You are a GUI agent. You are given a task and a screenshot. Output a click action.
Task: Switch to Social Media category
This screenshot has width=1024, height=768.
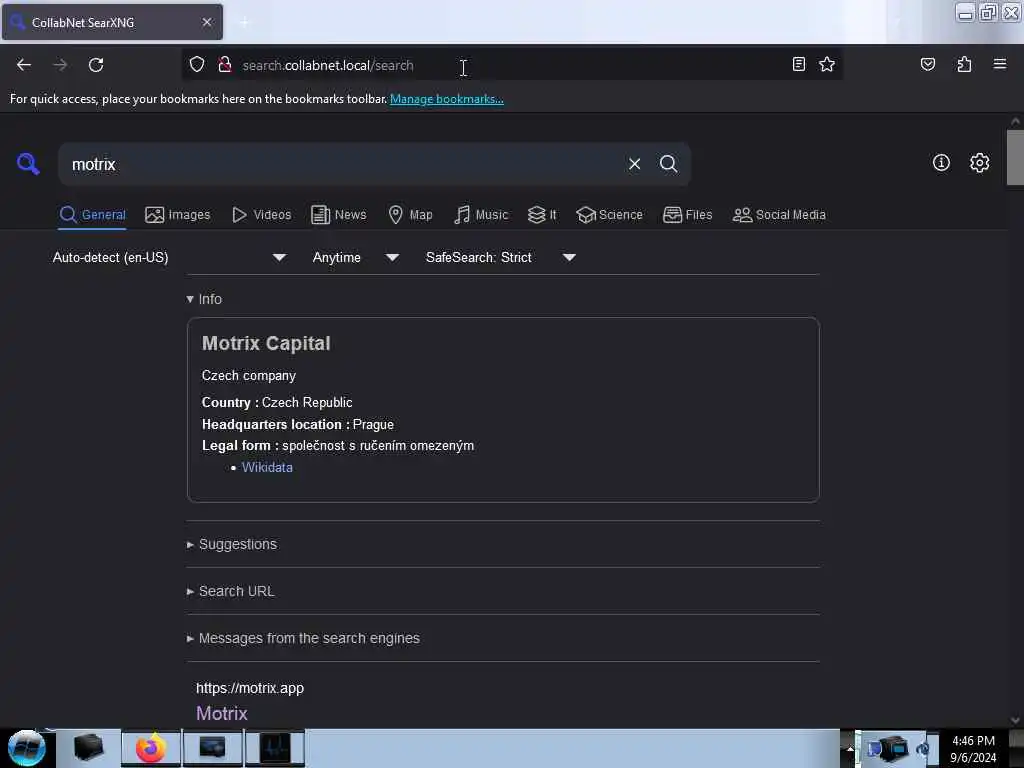click(x=778, y=215)
